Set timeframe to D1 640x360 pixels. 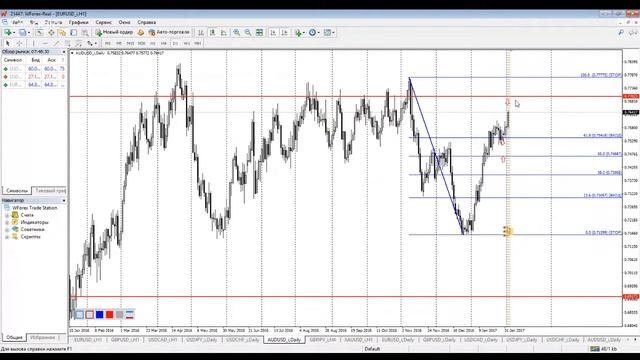pyautogui.click(x=175, y=43)
